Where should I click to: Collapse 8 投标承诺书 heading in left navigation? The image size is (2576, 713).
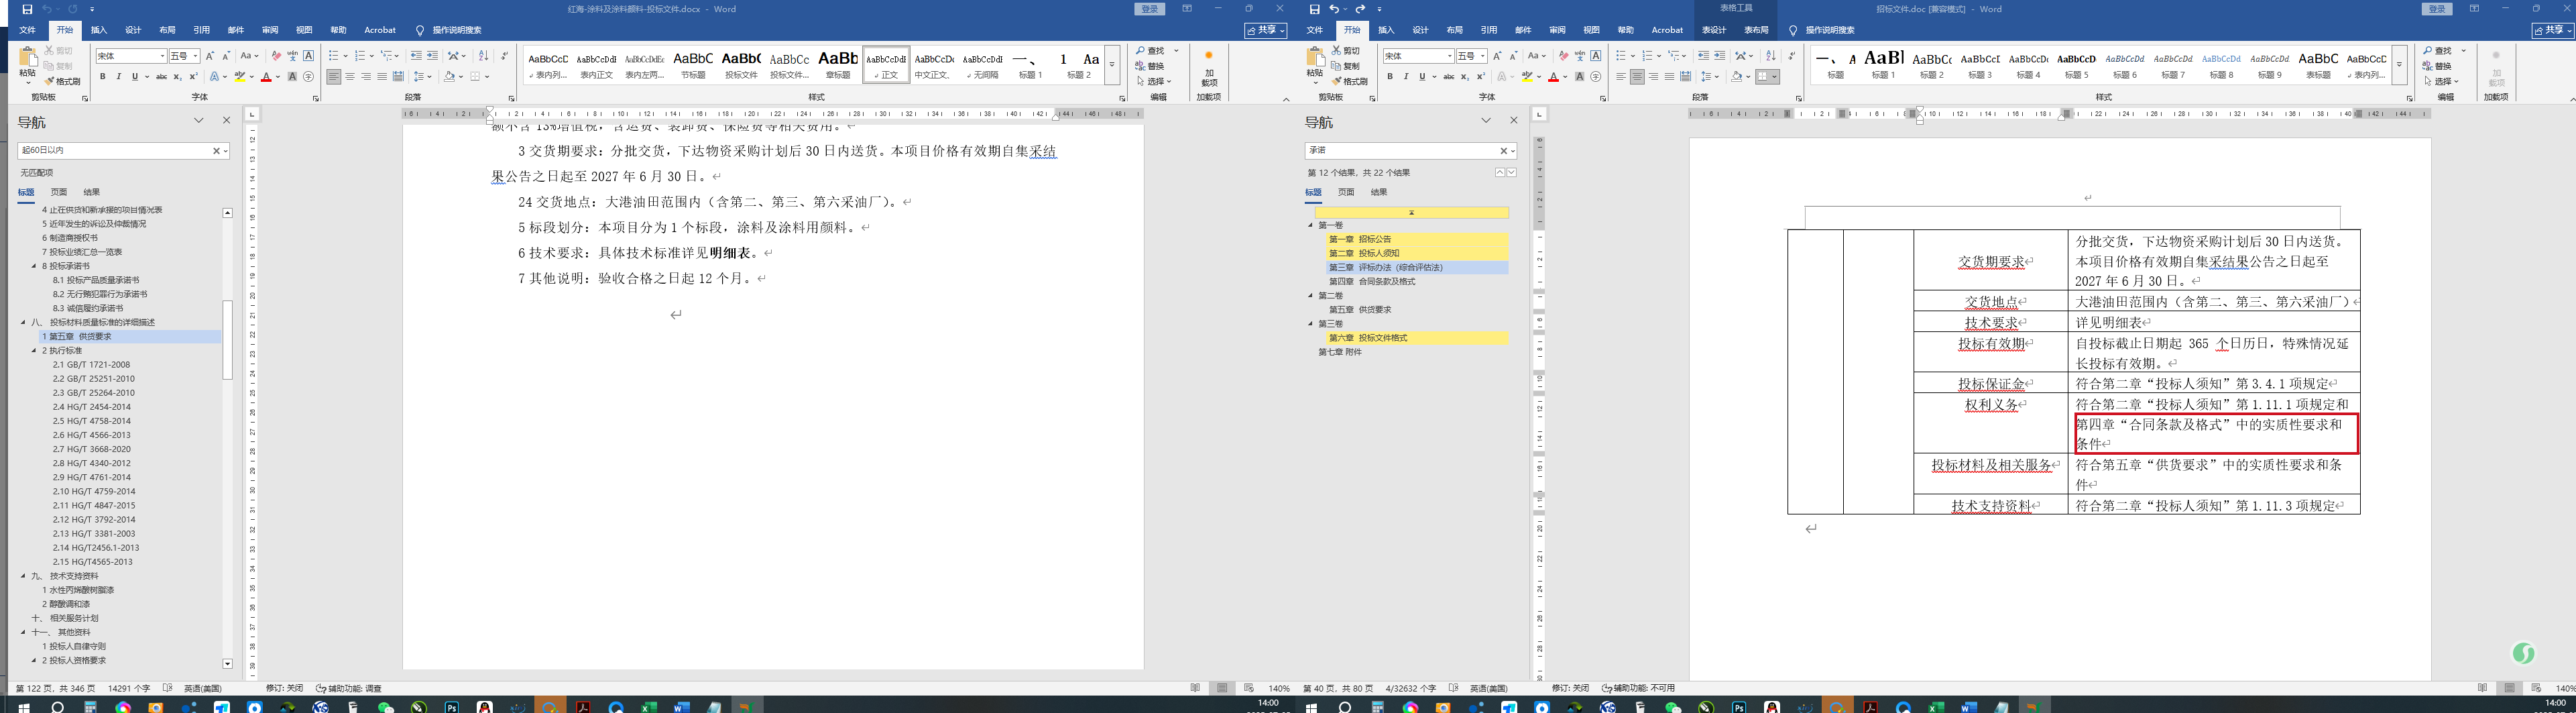[x=33, y=267]
